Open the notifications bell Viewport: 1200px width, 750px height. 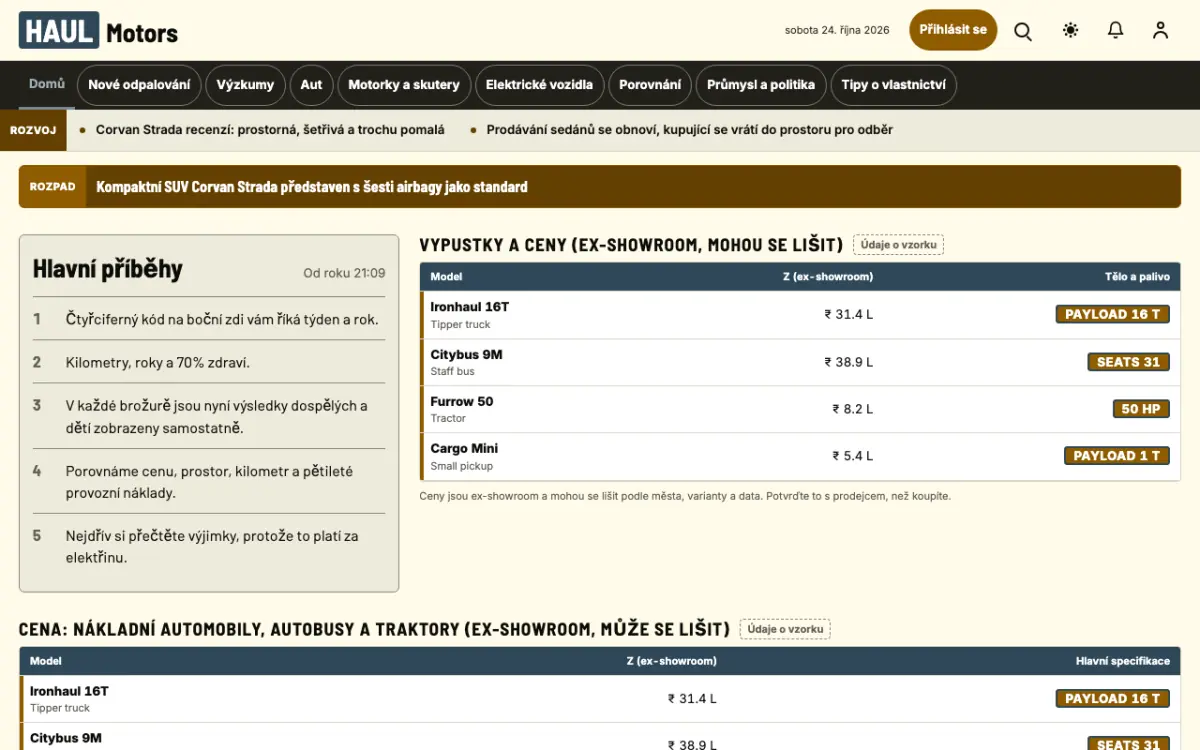[1116, 30]
